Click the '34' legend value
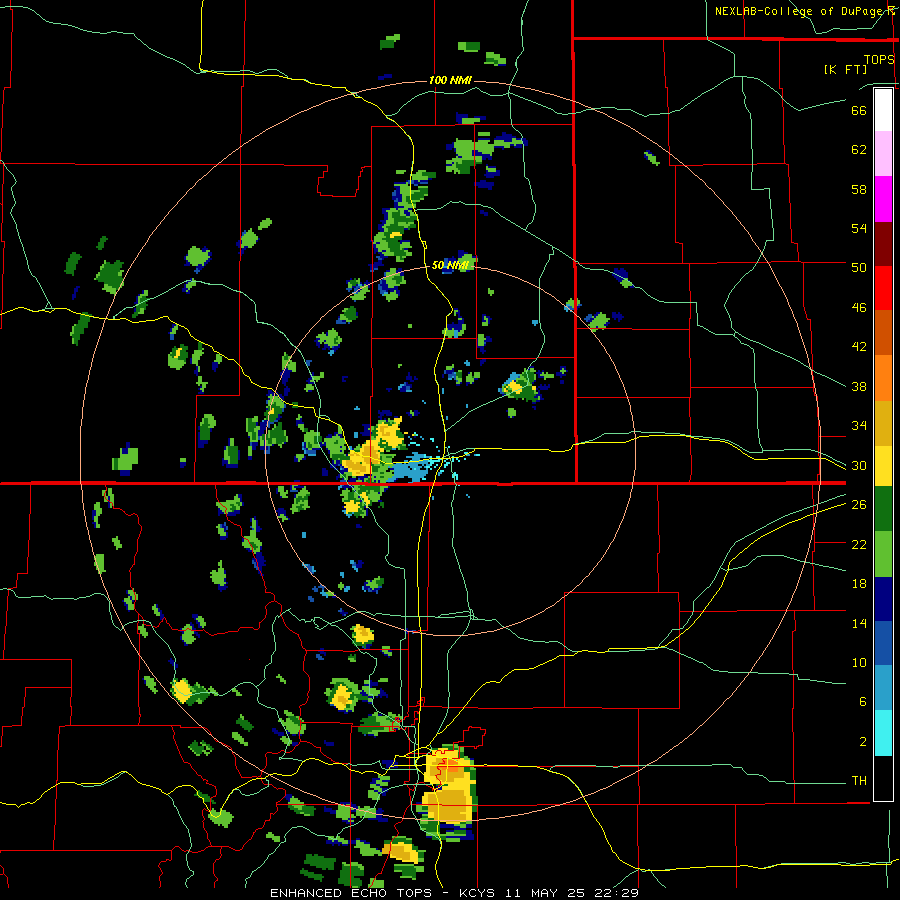900x900 pixels. (859, 425)
